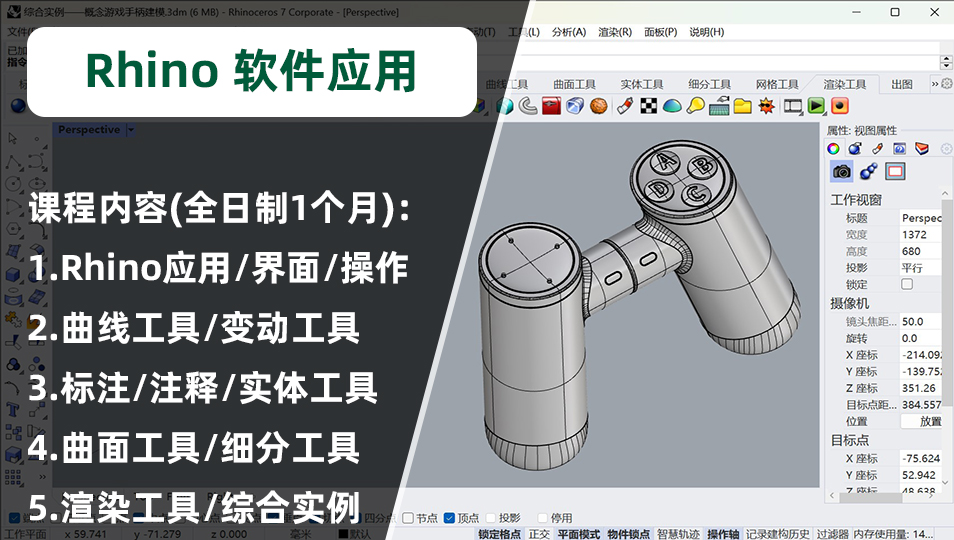
Task: Click the cyan shaded box render icon
Action: pos(505,106)
